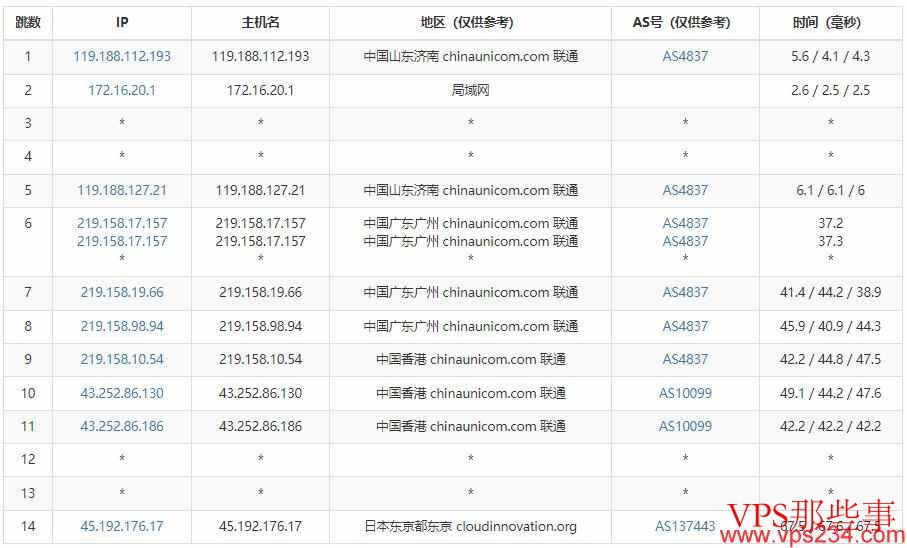Click hop number 3 in 跳数 column

(x=28, y=123)
